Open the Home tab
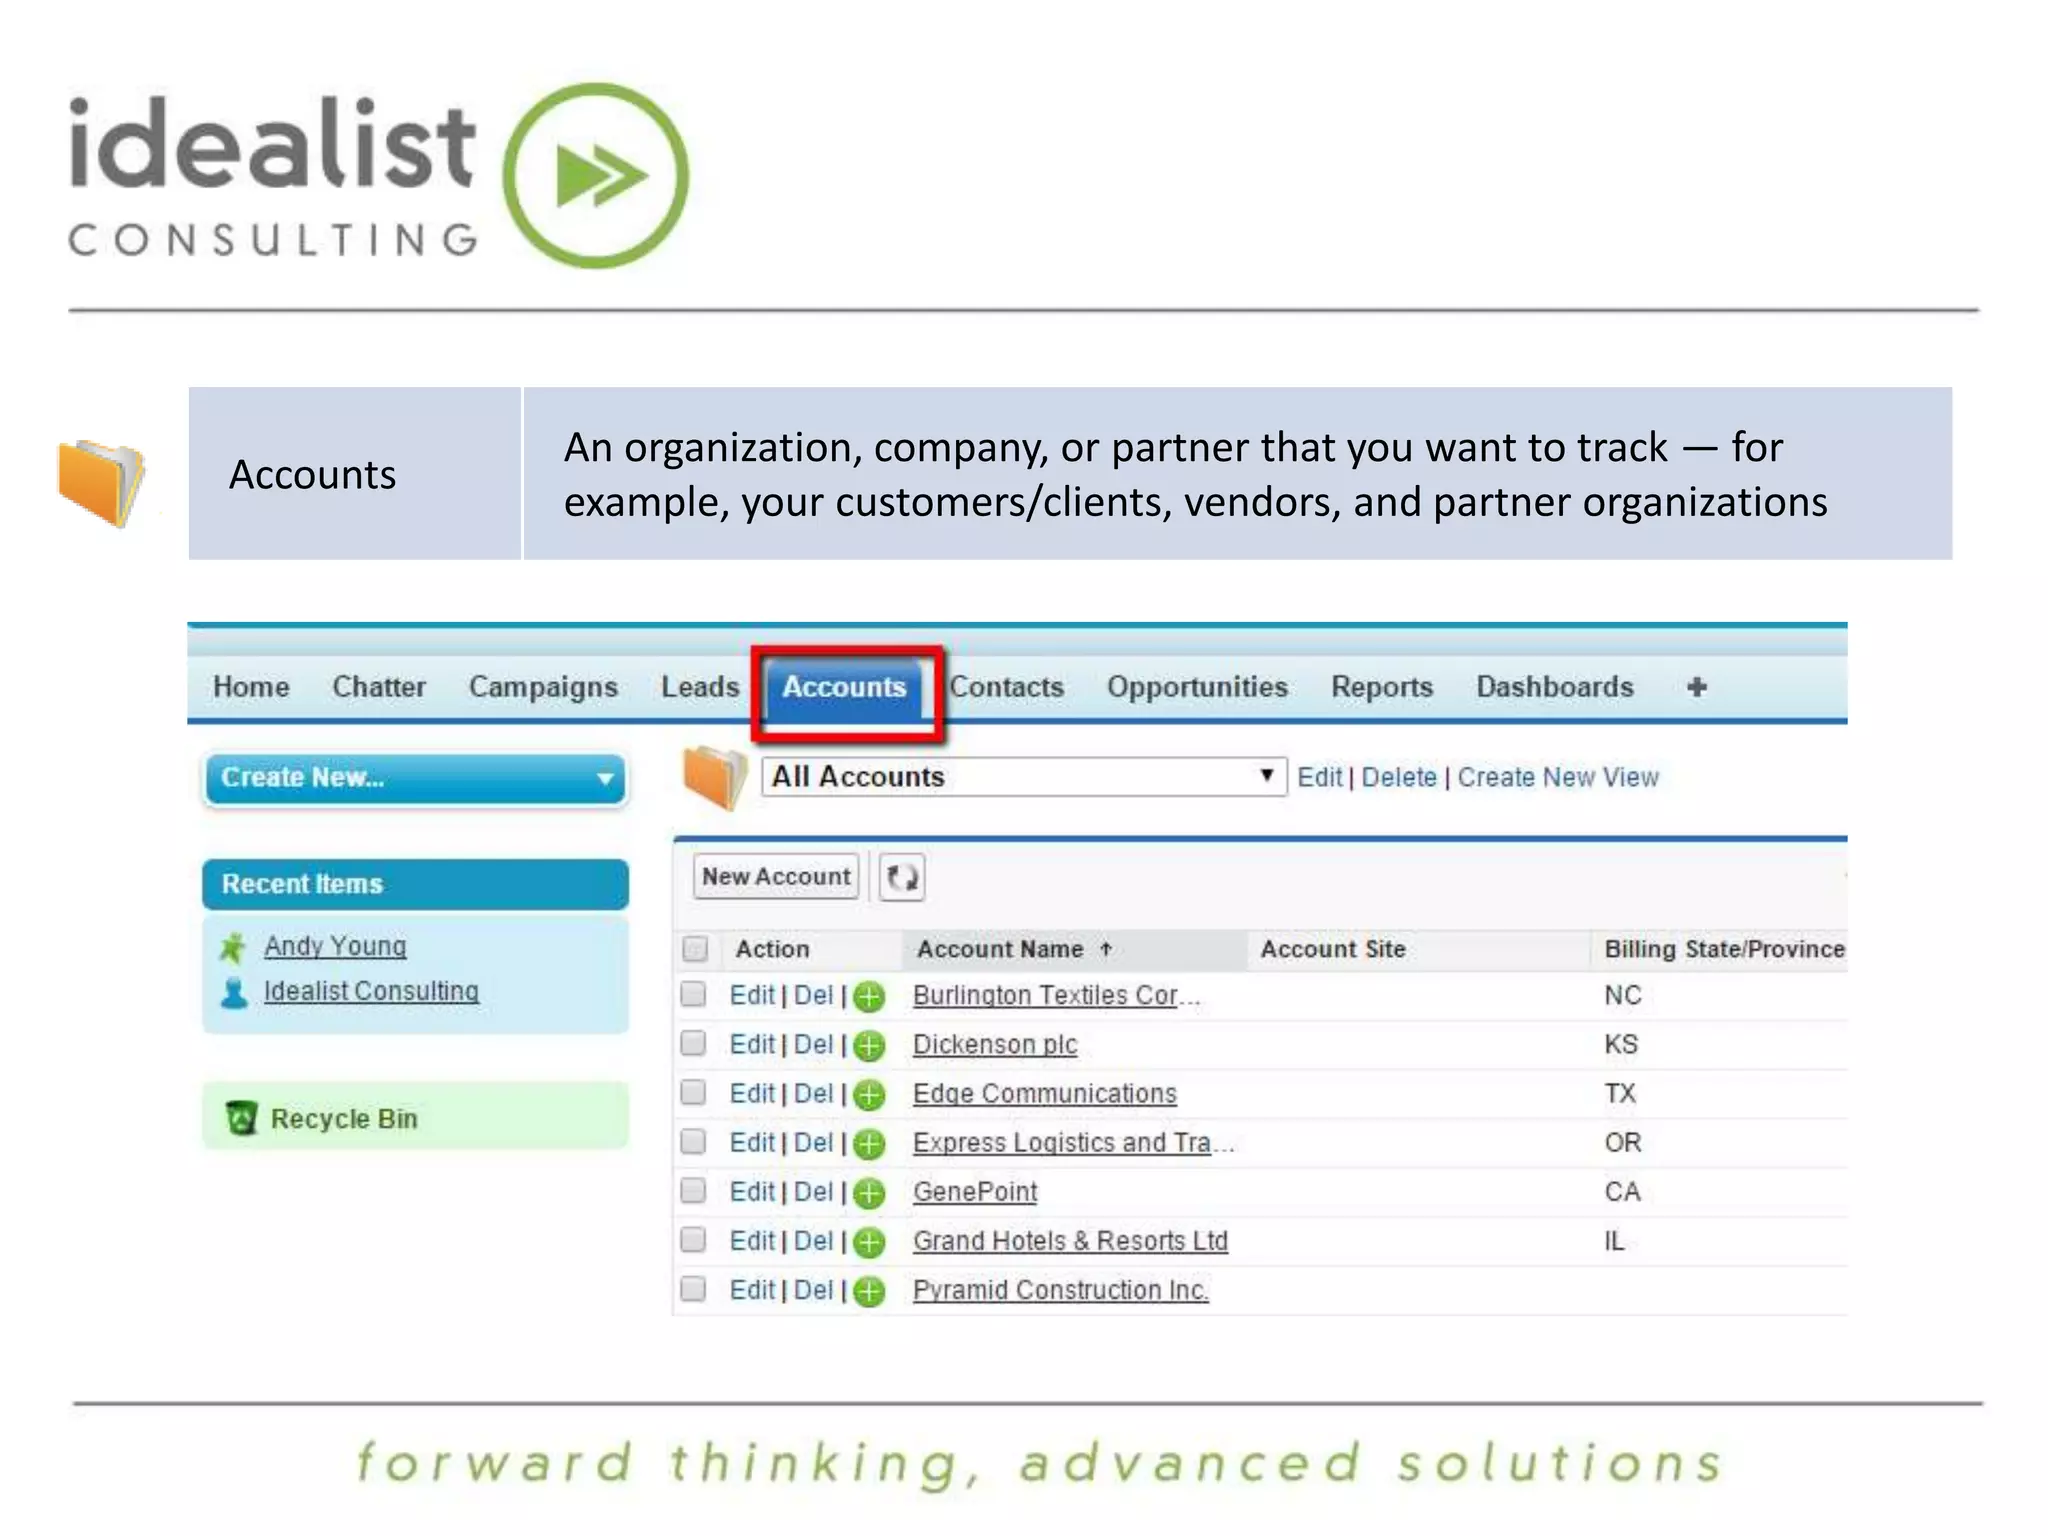This screenshot has width=2048, height=1536. coord(251,687)
